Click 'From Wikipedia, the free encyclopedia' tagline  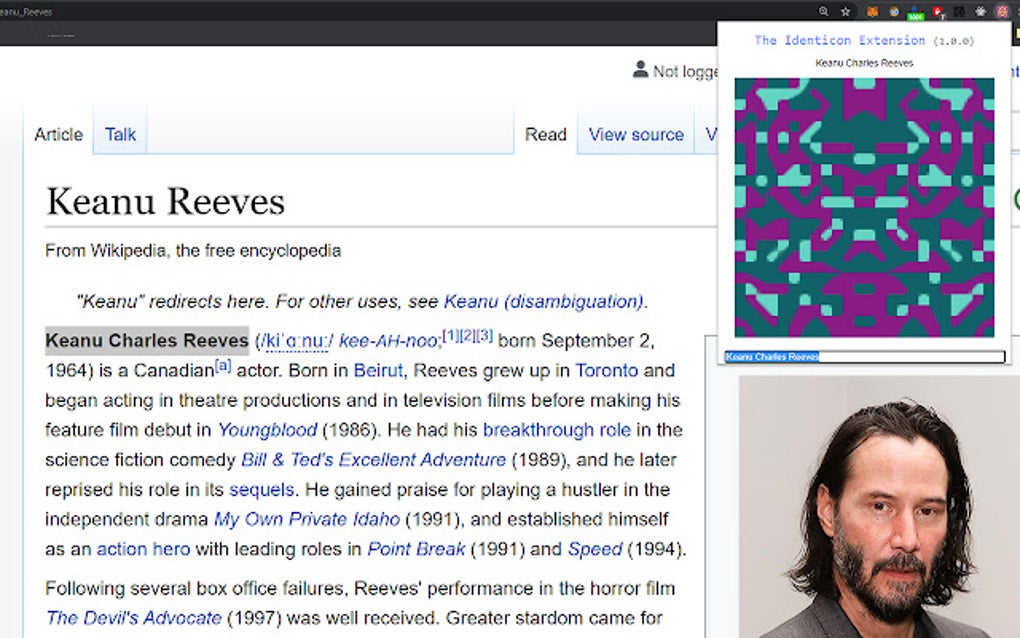pos(193,250)
